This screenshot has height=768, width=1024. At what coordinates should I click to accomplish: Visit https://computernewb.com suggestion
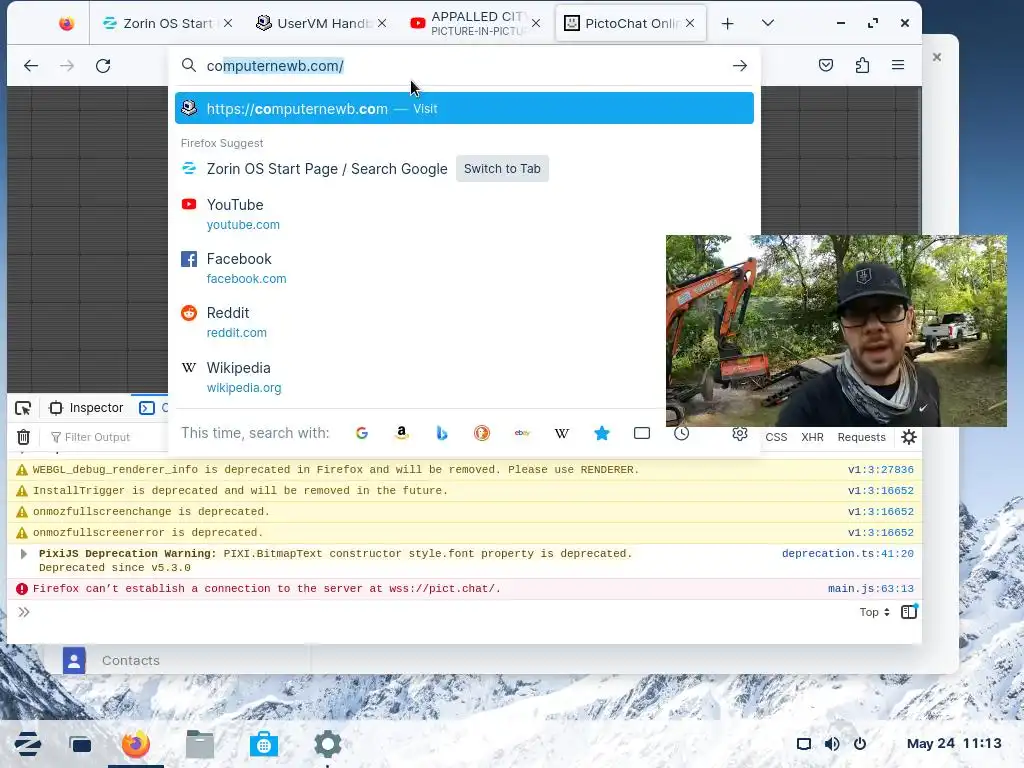[464, 108]
